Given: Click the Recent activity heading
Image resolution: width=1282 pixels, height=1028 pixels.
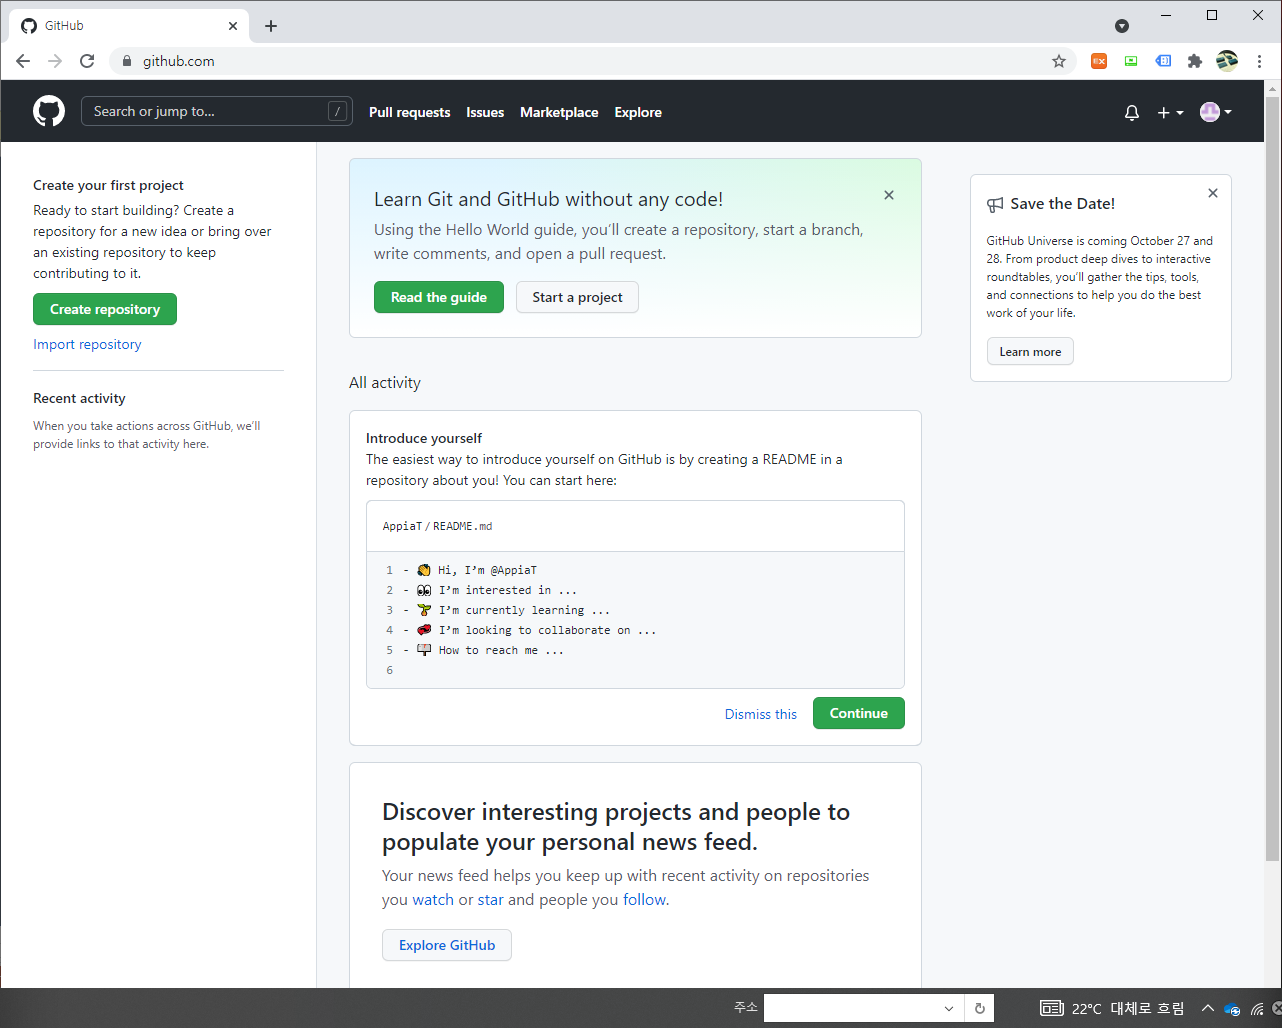Looking at the screenshot, I should pos(79,398).
